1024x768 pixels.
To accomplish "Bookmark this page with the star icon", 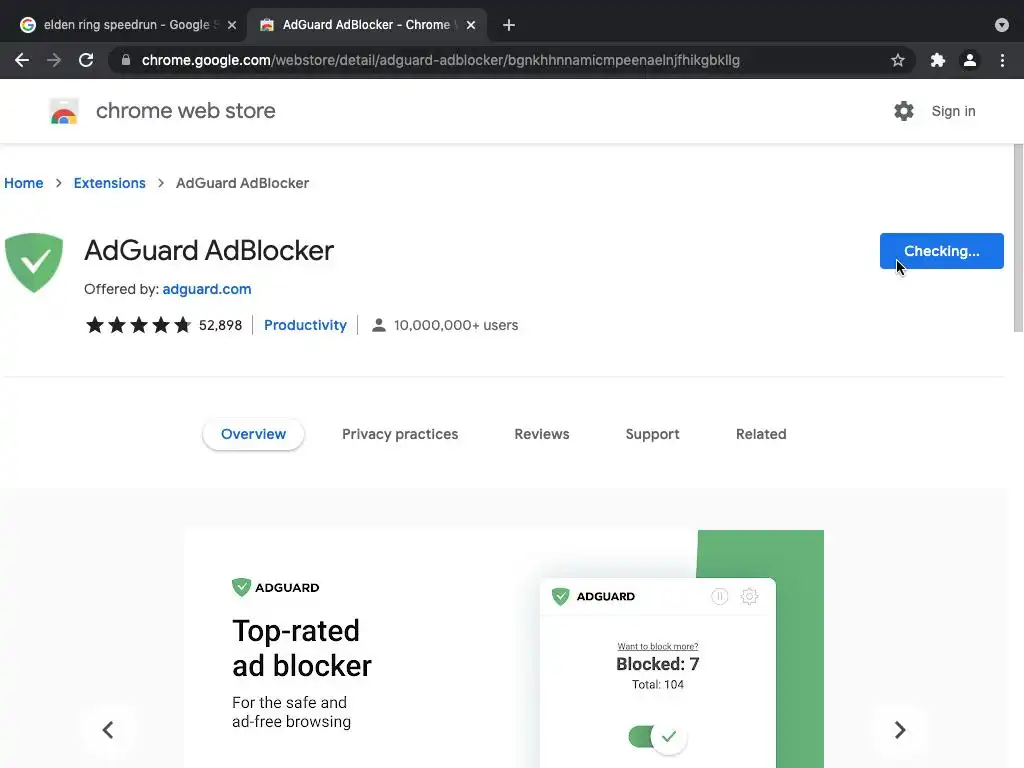I will tap(898, 60).
